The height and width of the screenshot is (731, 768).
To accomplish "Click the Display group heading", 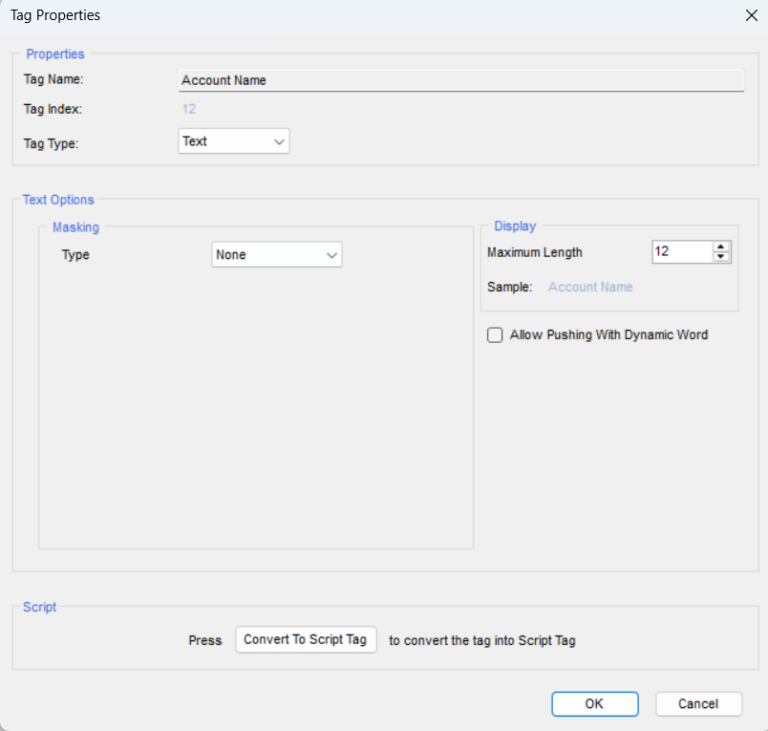I will [515, 227].
